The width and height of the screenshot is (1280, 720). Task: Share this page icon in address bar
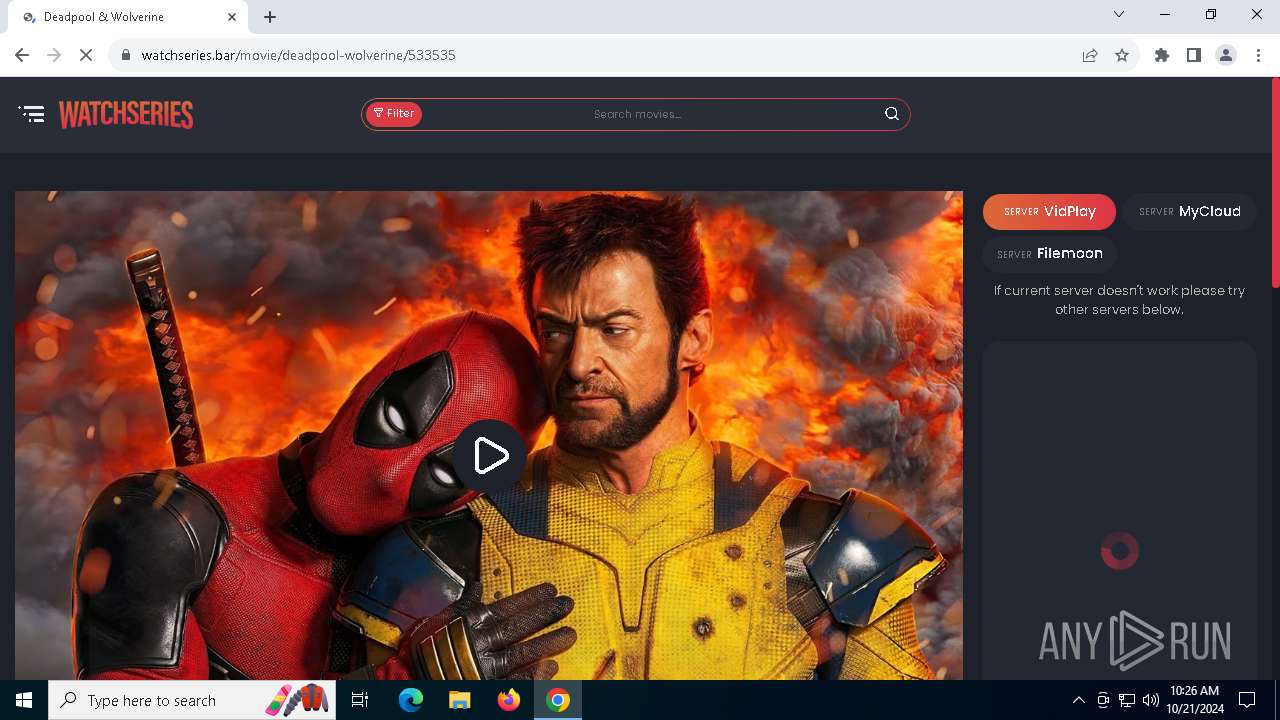tap(1090, 55)
